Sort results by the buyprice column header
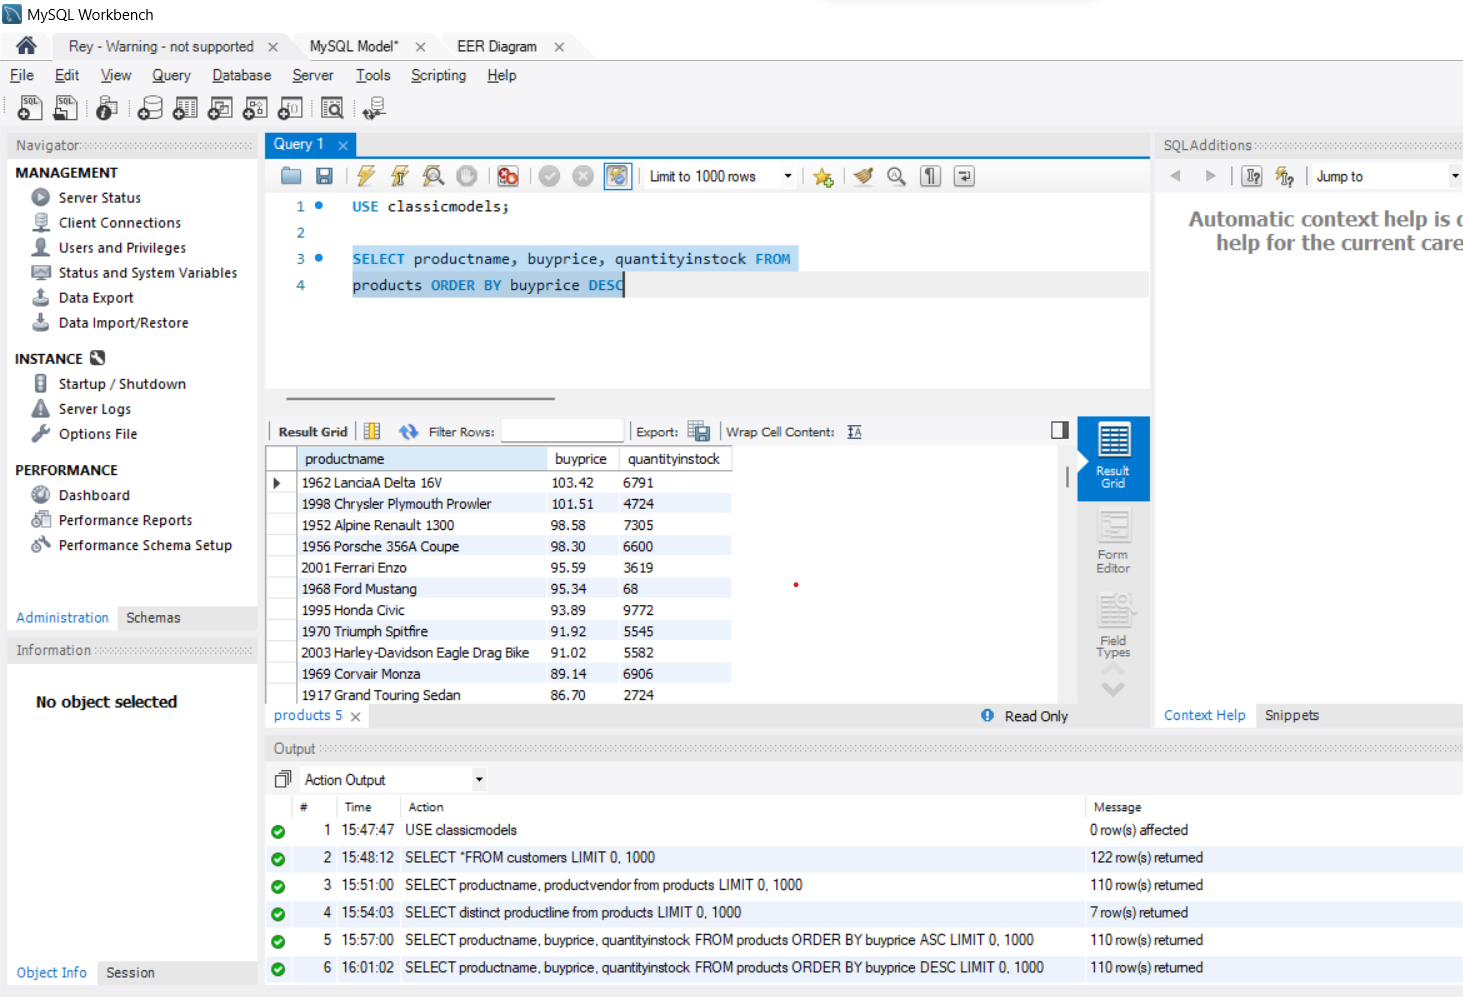Screen dimensions: 1463x997 (x=581, y=458)
